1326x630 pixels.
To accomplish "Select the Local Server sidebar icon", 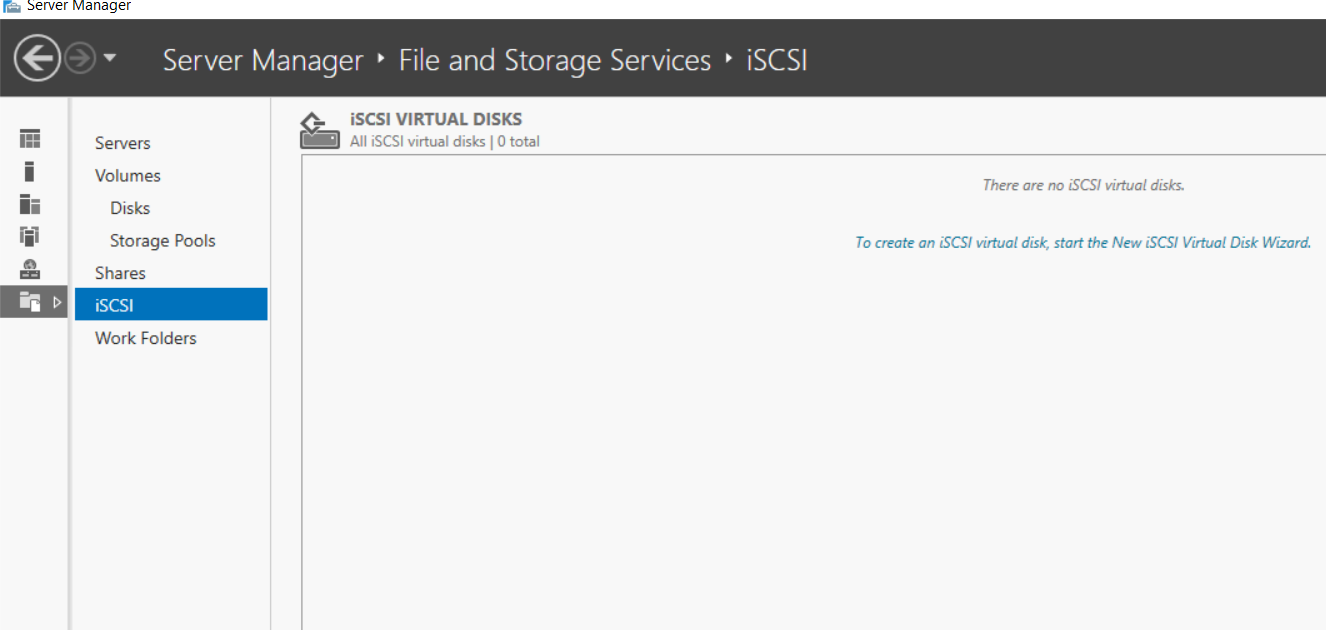I will pos(30,171).
